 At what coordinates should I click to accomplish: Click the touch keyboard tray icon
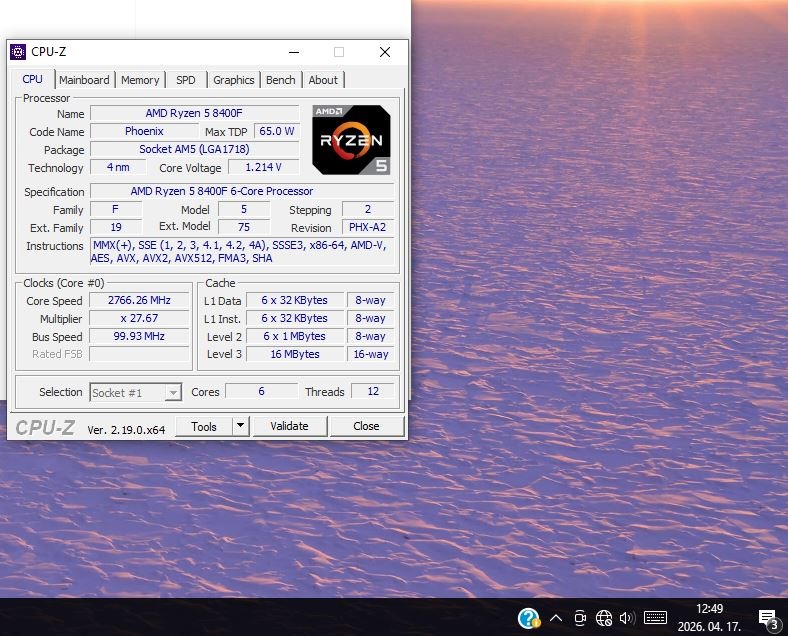(655, 617)
